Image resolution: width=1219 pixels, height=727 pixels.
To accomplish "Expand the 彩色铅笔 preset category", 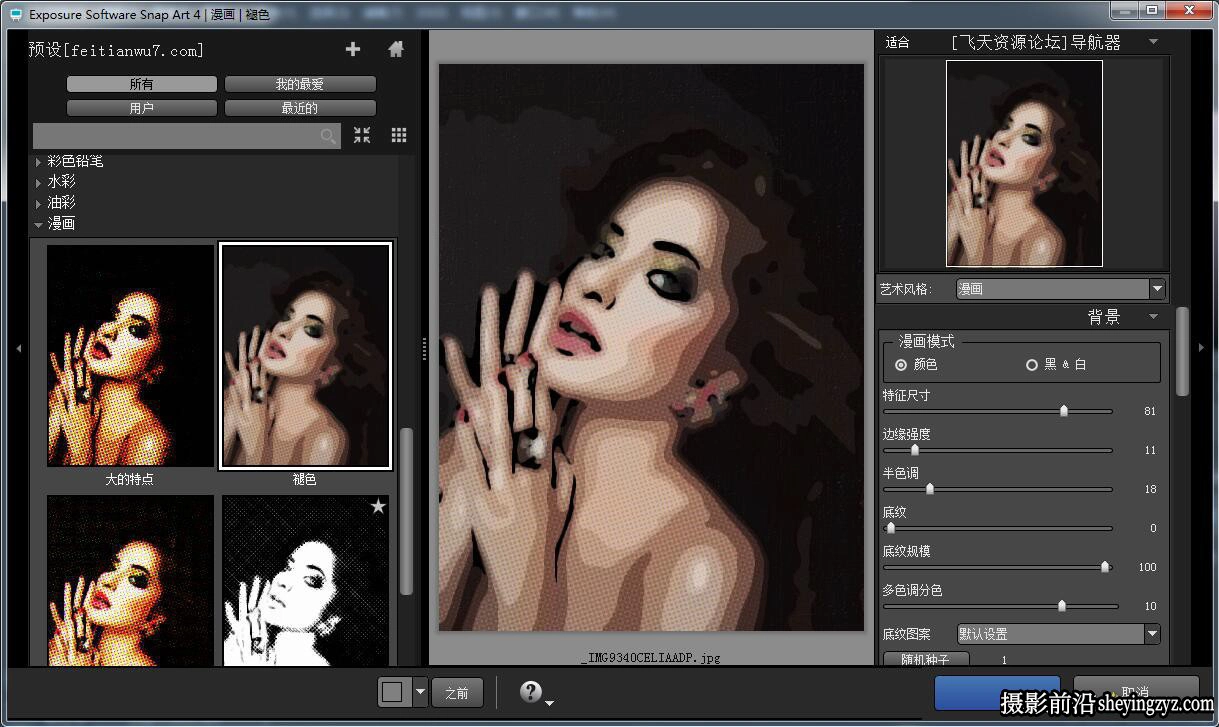I will (x=39, y=161).
